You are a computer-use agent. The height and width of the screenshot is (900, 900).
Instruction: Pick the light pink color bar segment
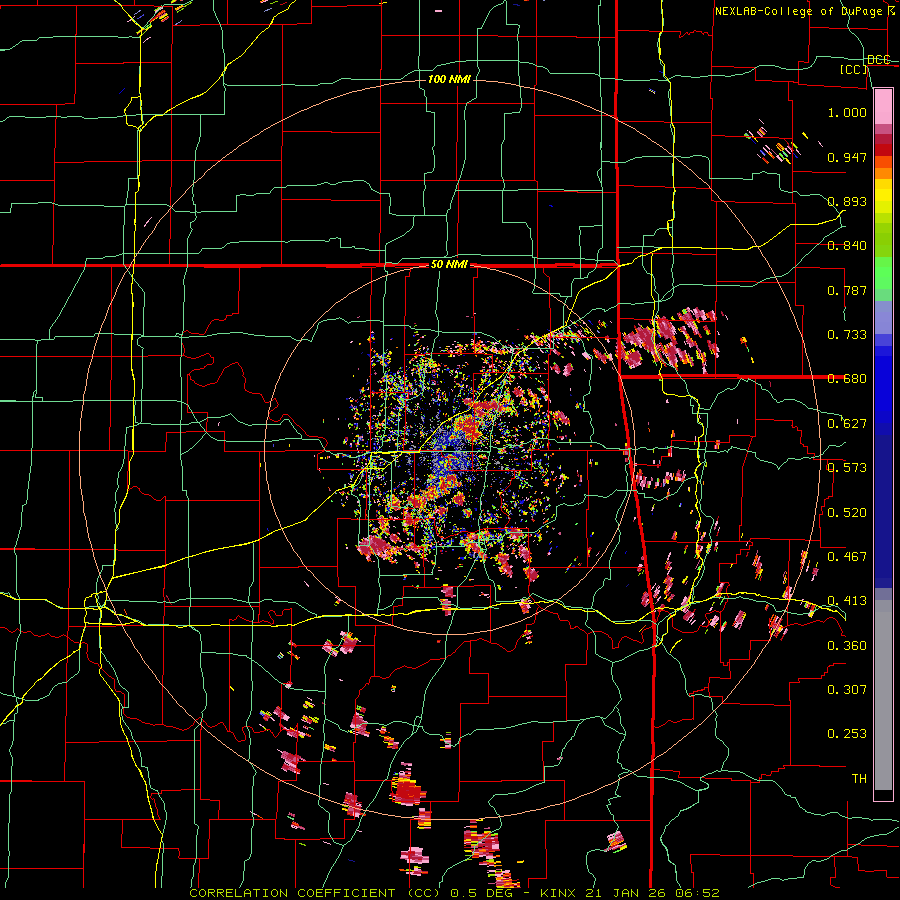883,106
